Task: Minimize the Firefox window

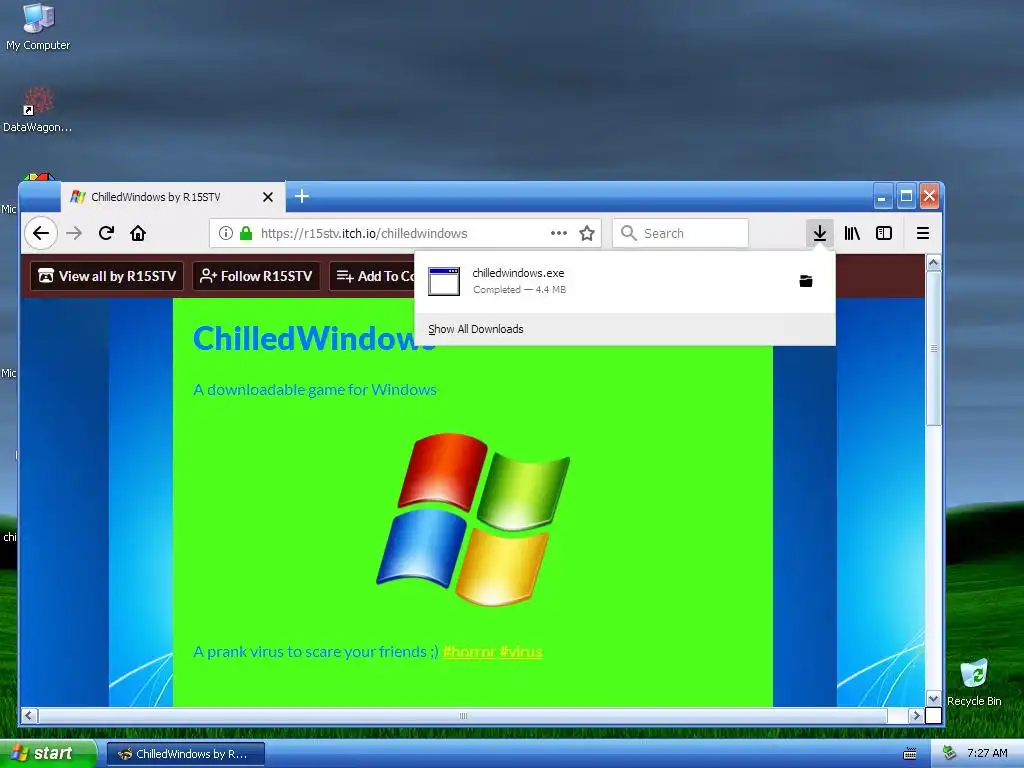Action: coord(882,196)
